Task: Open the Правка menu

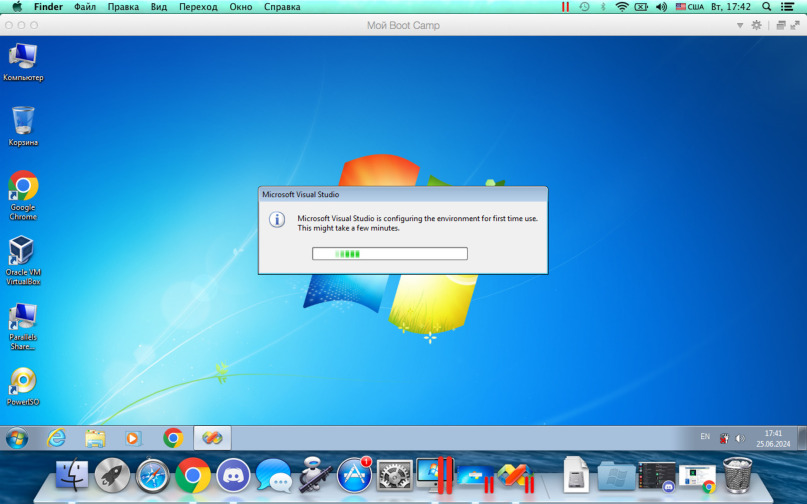Action: [123, 7]
